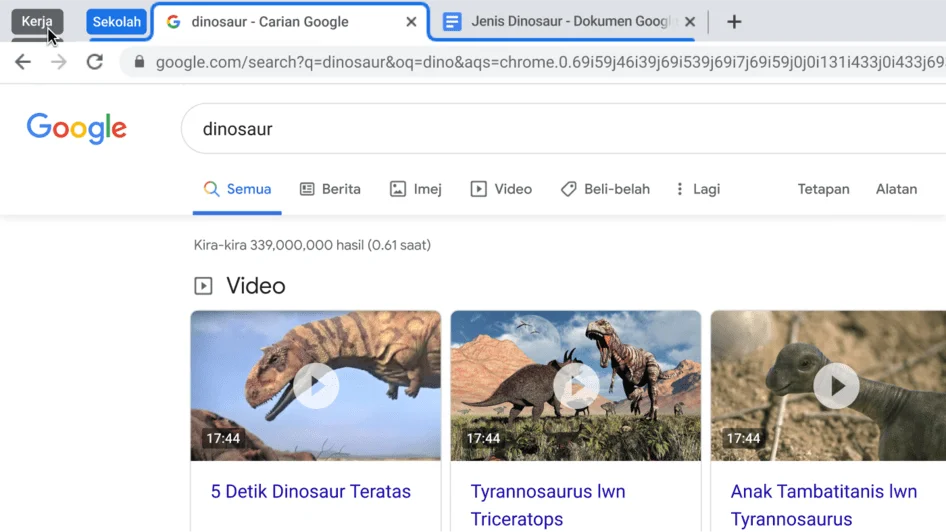Click the browser back arrow
This screenshot has width=946, height=532.
point(22,62)
